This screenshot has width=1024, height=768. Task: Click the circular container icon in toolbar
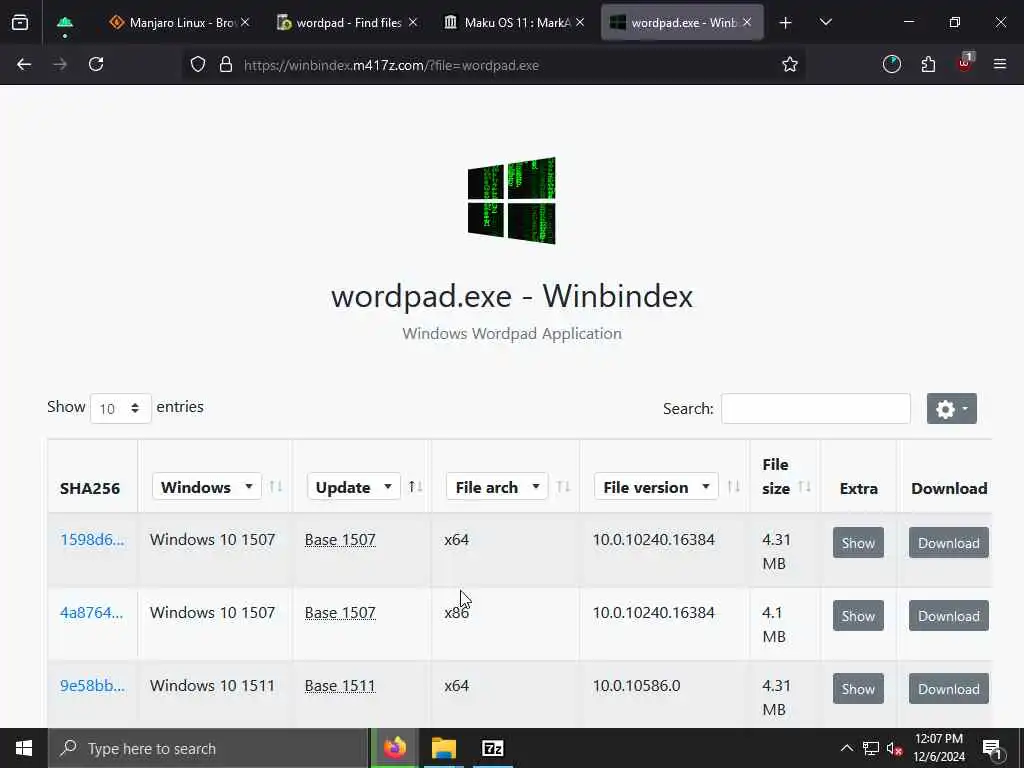[x=891, y=65]
